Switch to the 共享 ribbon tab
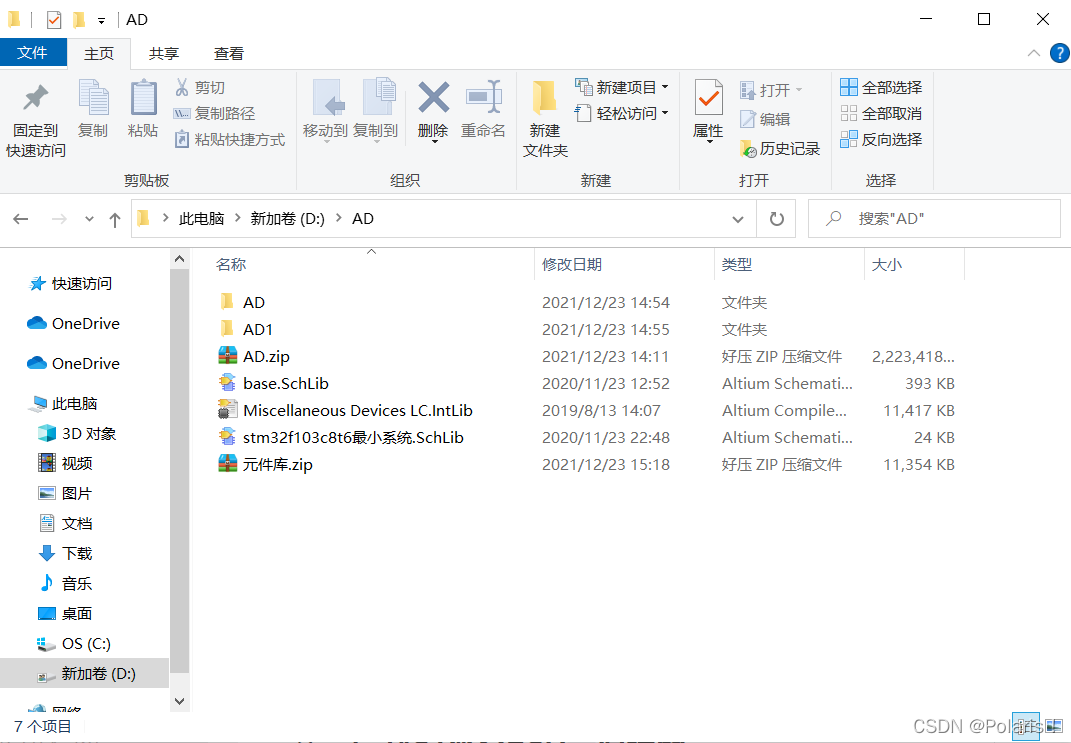Viewport: 1071px width, 743px height. [x=164, y=53]
